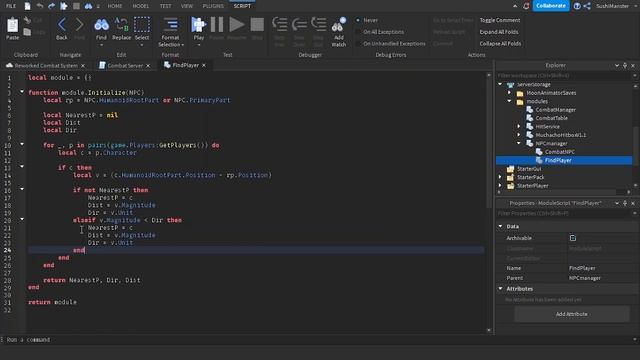The image size is (640, 360).
Task: Click the Step Out debugger icon
Action: pyautogui.click(x=318, y=24)
